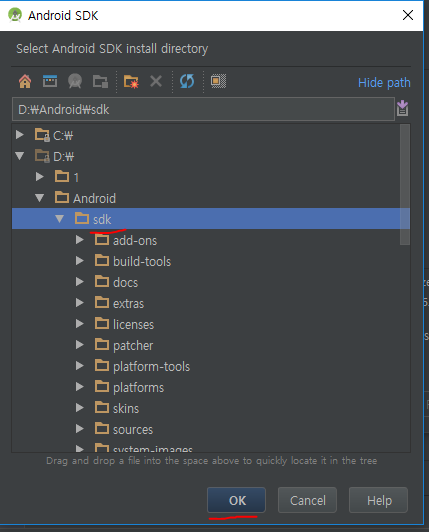Refresh the file tree with sync icon
429x532 pixels.
[187, 81]
